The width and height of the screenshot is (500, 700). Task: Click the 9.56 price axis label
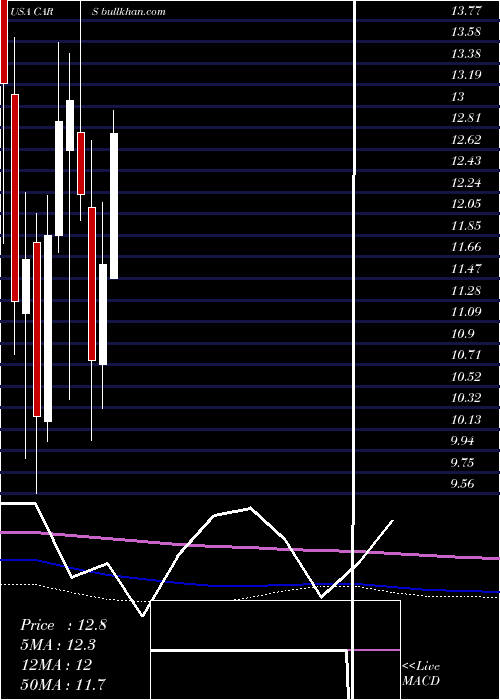pos(463,483)
